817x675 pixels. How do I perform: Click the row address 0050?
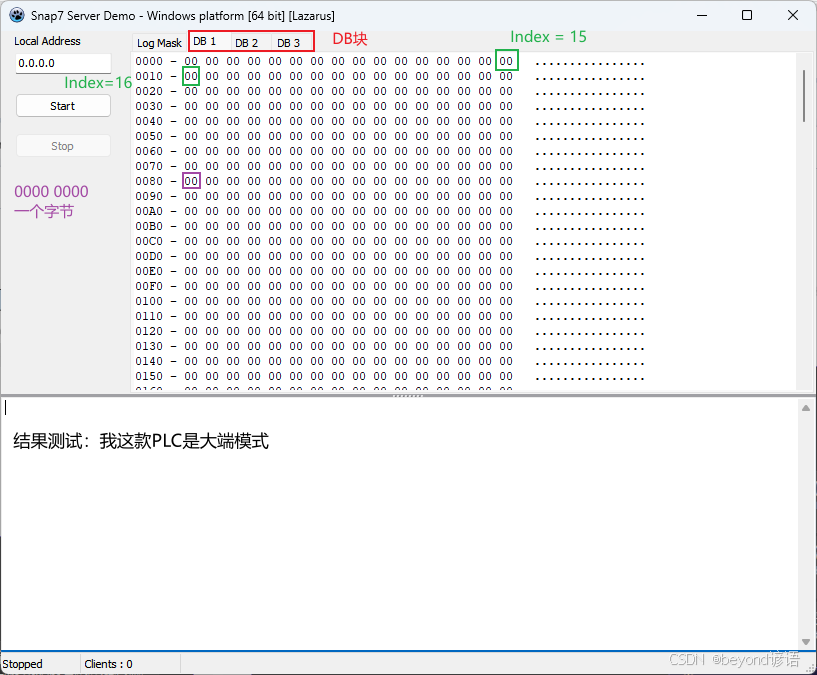click(x=149, y=137)
